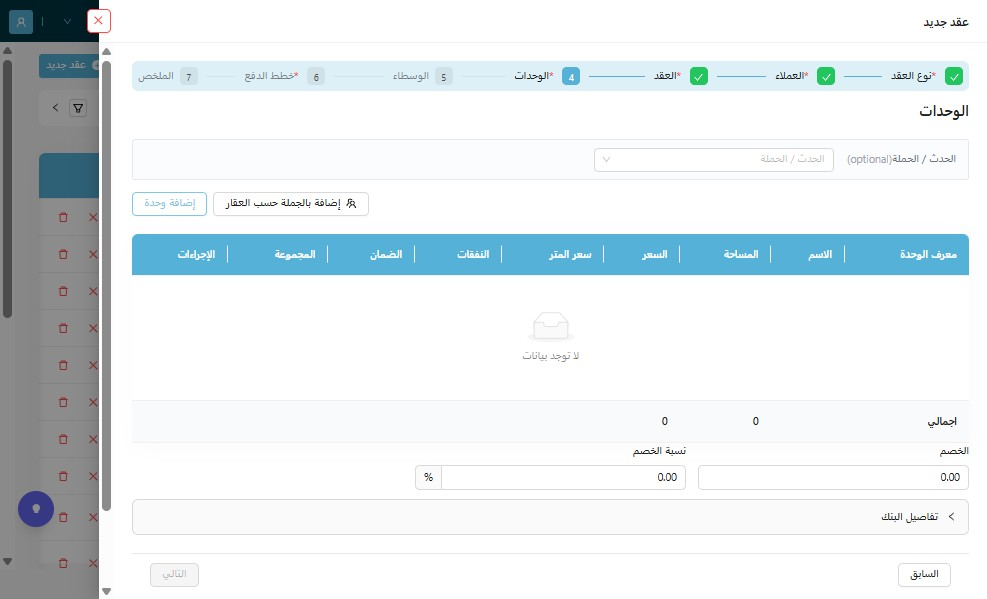
Task: Click the 'الوحدات' section heading
Action: [944, 111]
